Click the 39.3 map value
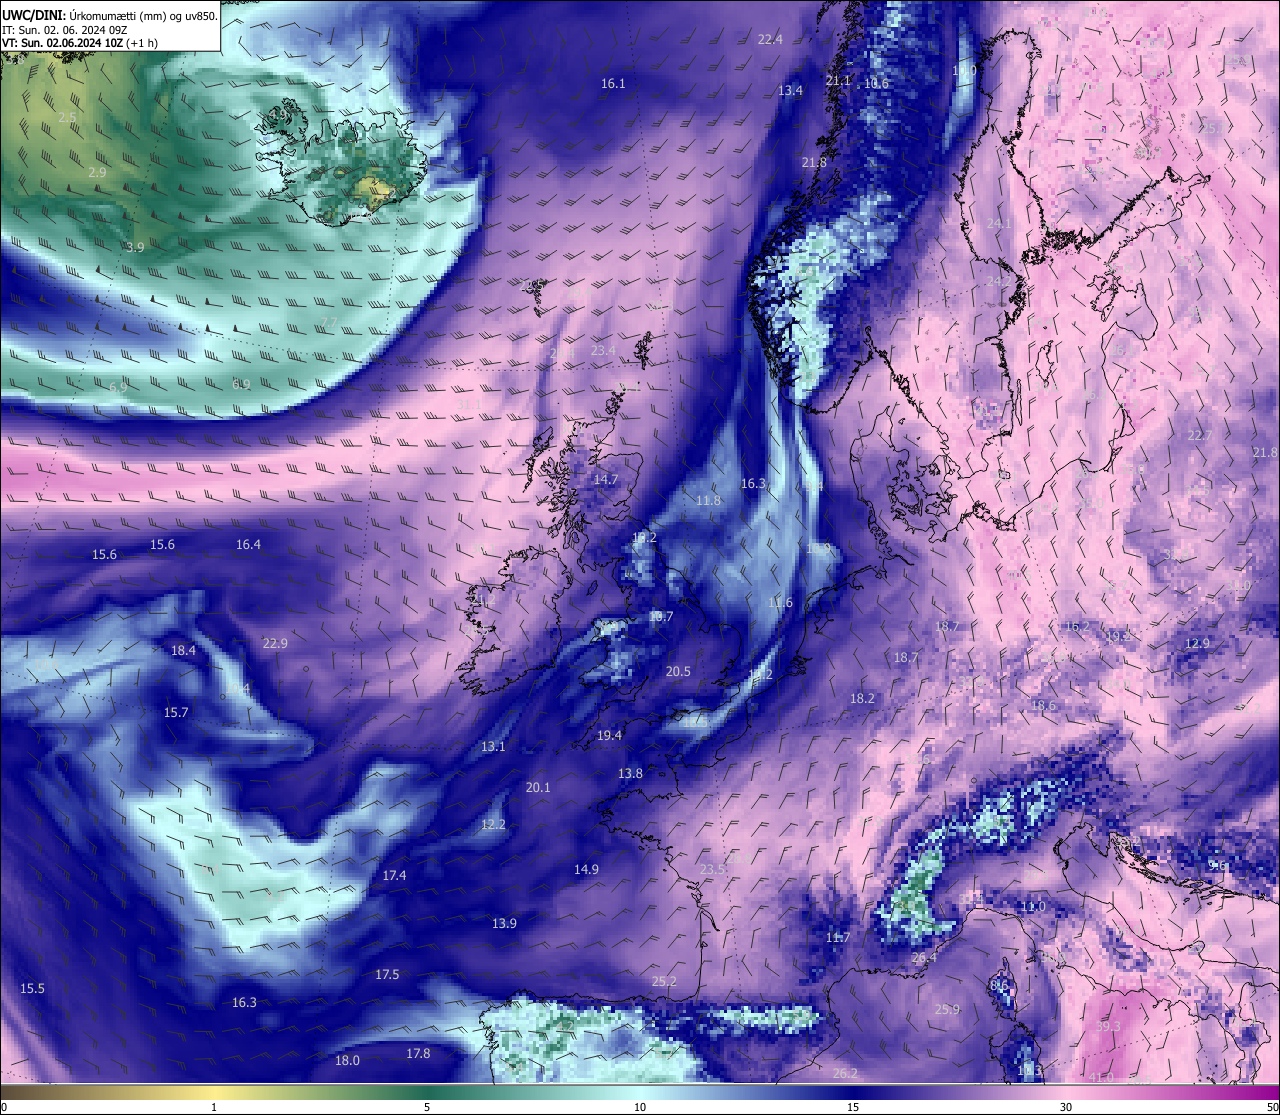Image resolution: width=1280 pixels, height=1115 pixels. (x=1108, y=1026)
